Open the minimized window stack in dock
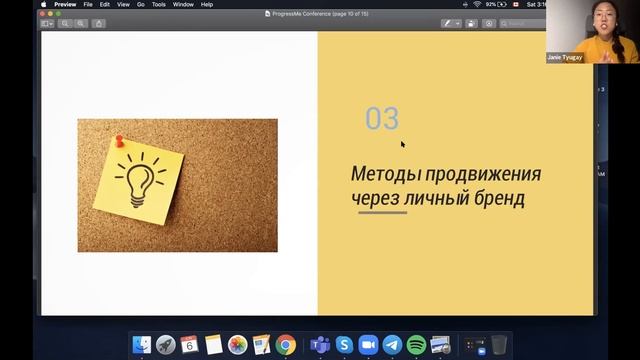 click(476, 346)
